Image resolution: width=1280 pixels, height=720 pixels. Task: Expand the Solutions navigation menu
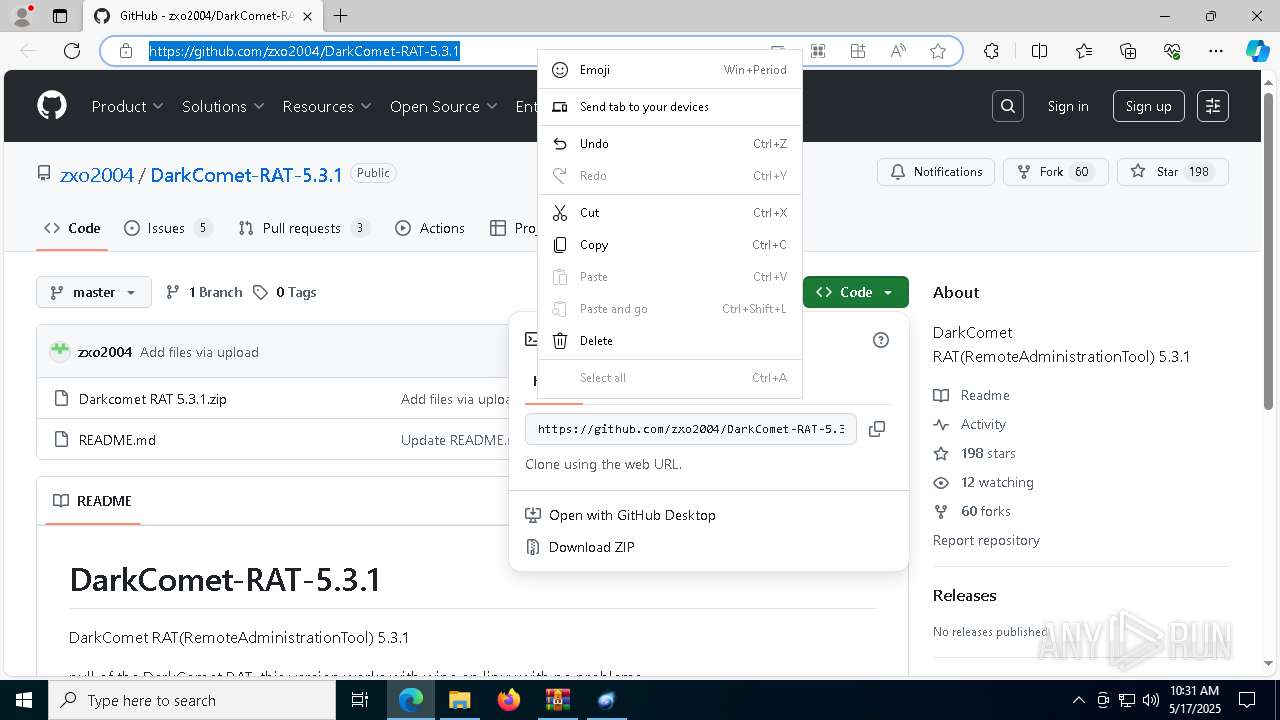pos(223,106)
